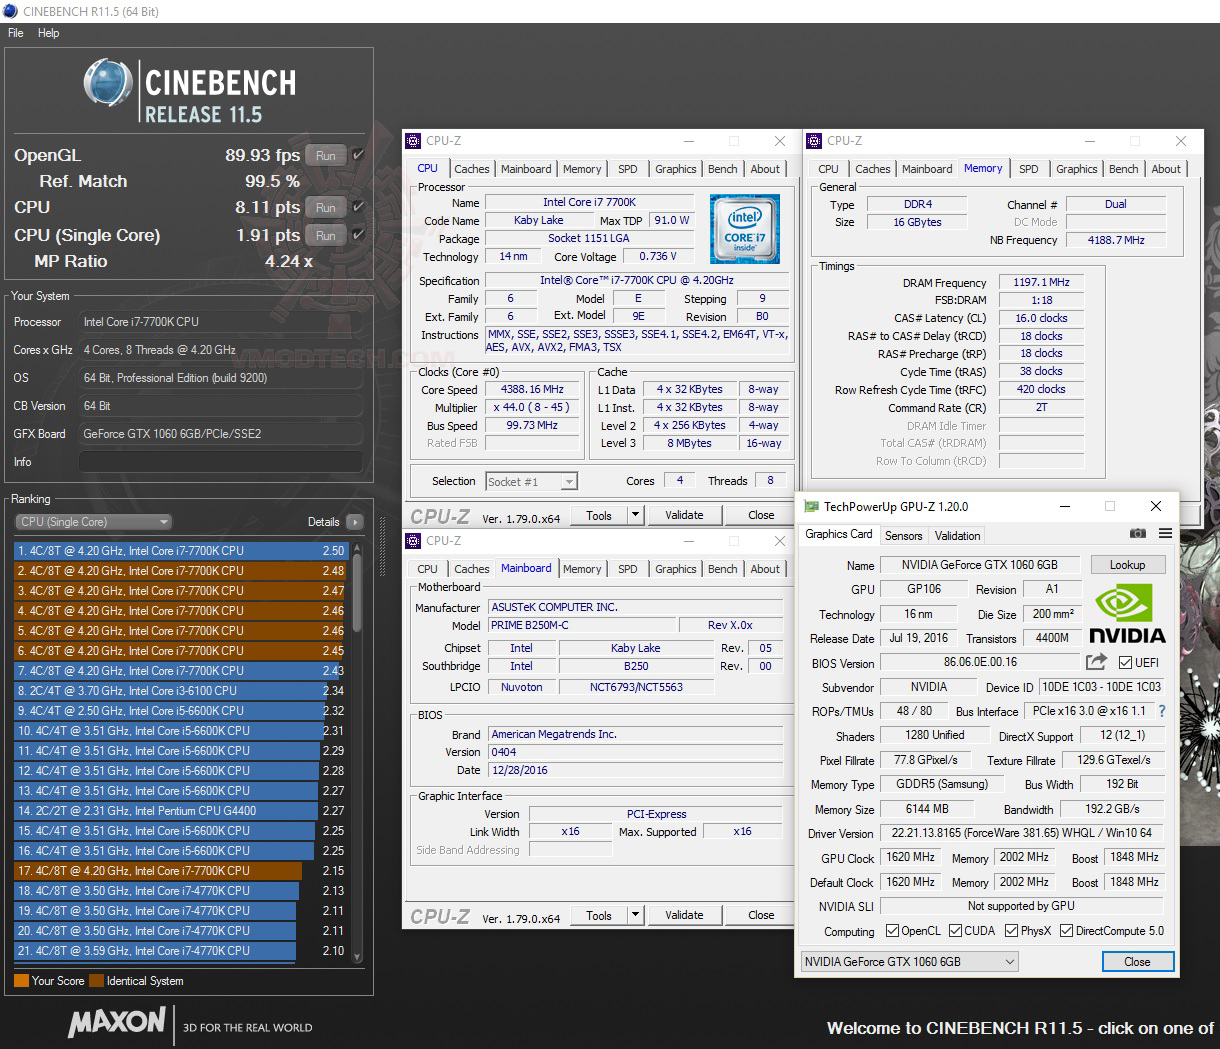Switch to SPD tab in Memory window
The width and height of the screenshot is (1220, 1049).
tap(1029, 169)
